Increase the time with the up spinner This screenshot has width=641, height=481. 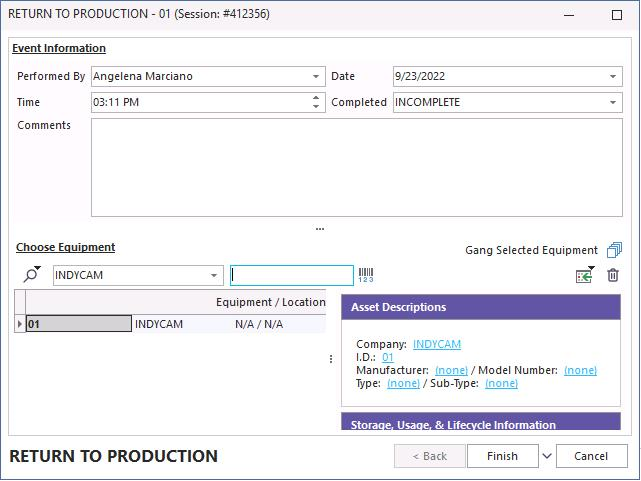317,98
